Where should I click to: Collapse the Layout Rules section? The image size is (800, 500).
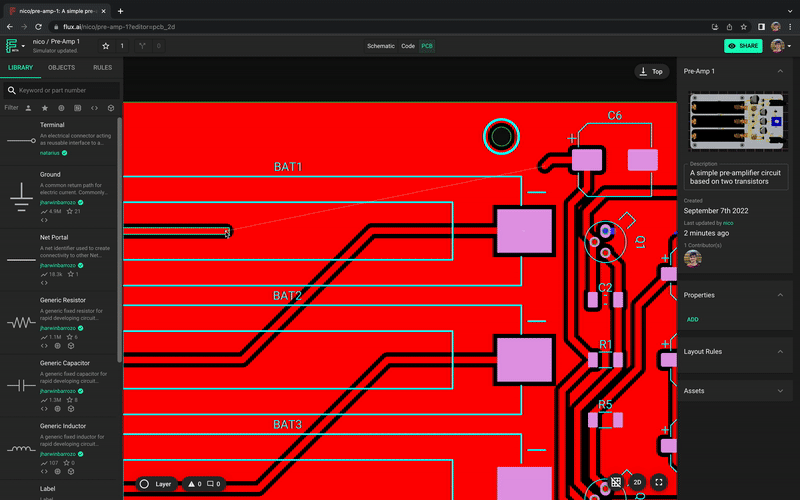click(x=779, y=352)
